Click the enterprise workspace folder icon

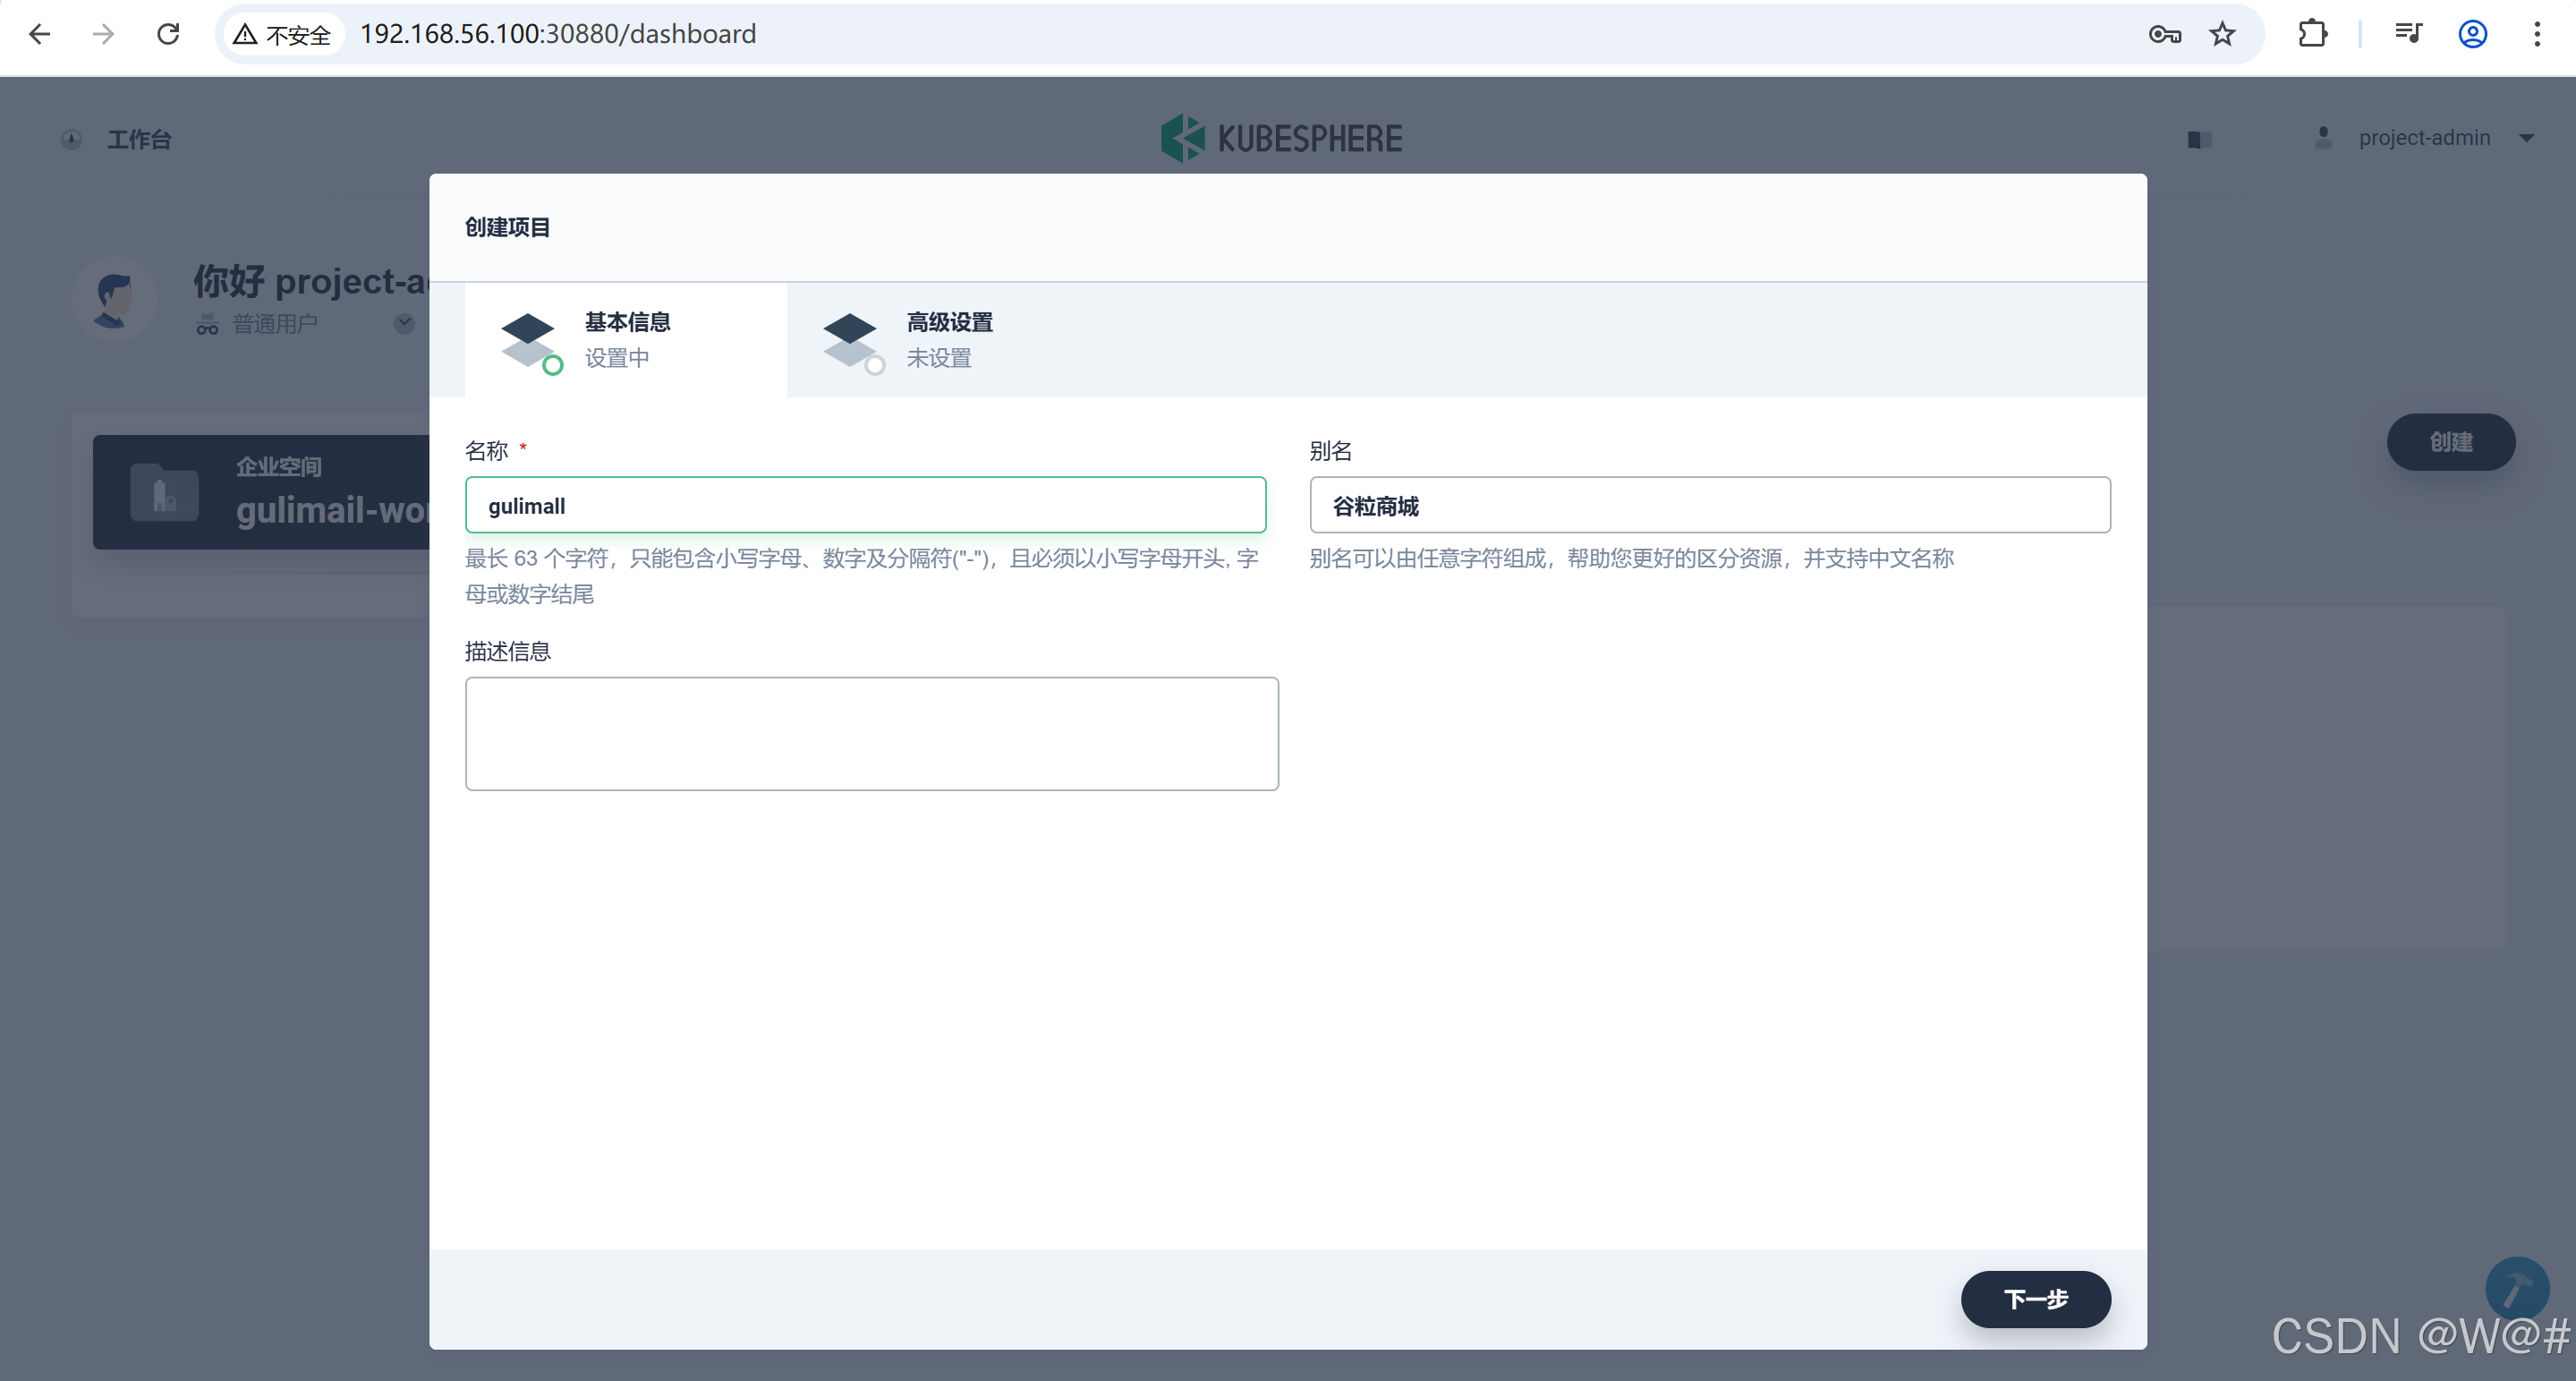[x=164, y=492]
